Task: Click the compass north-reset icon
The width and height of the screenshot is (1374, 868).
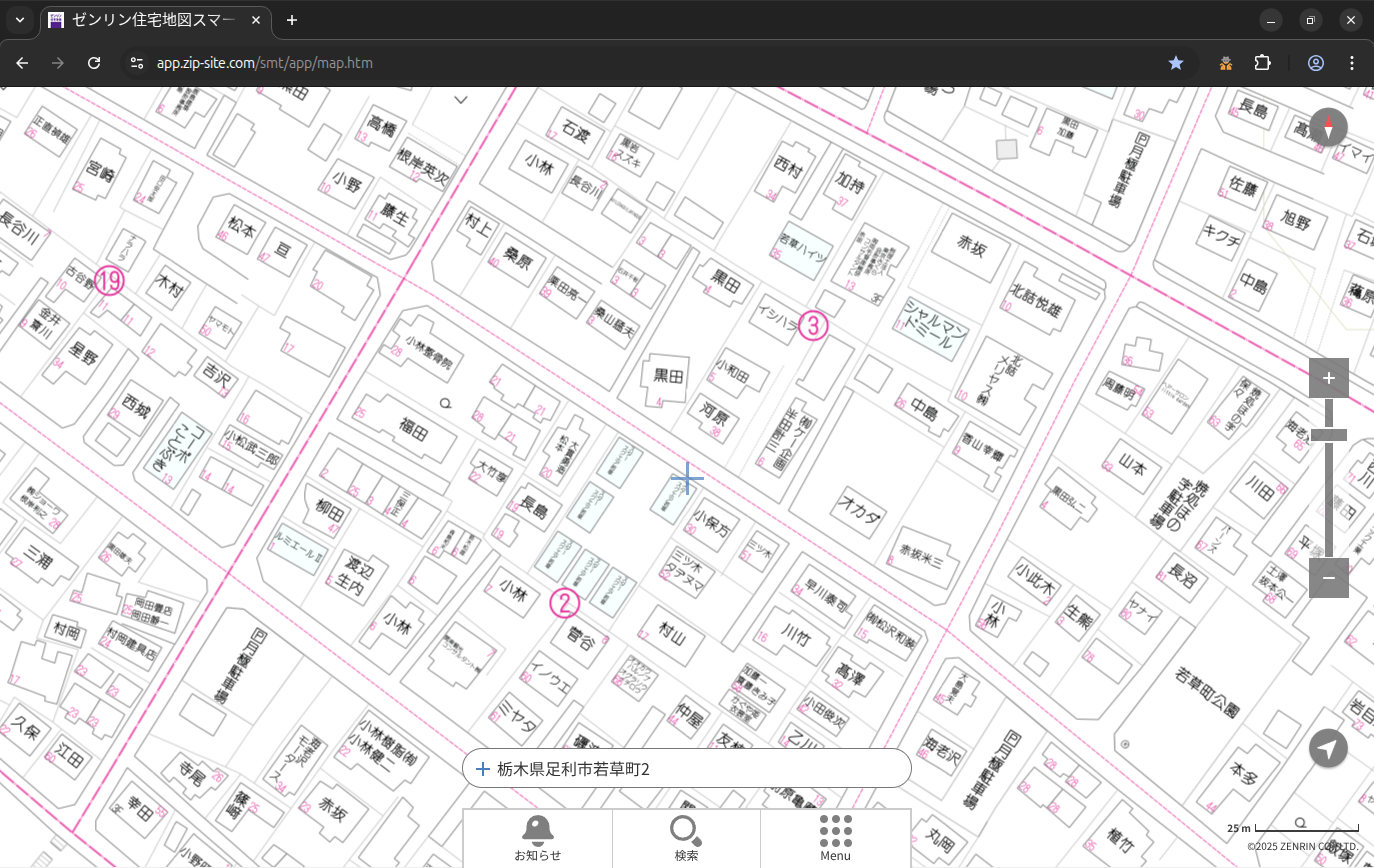Action: [x=1328, y=128]
